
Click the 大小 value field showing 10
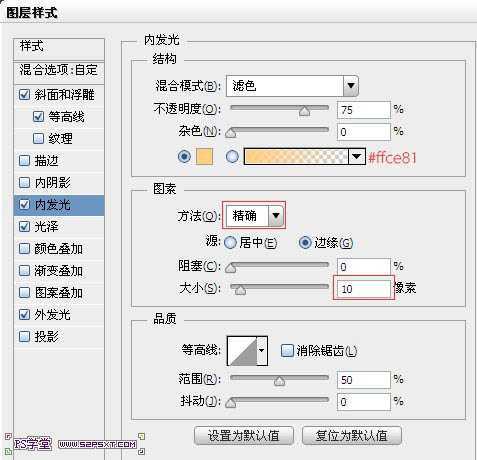tap(364, 288)
